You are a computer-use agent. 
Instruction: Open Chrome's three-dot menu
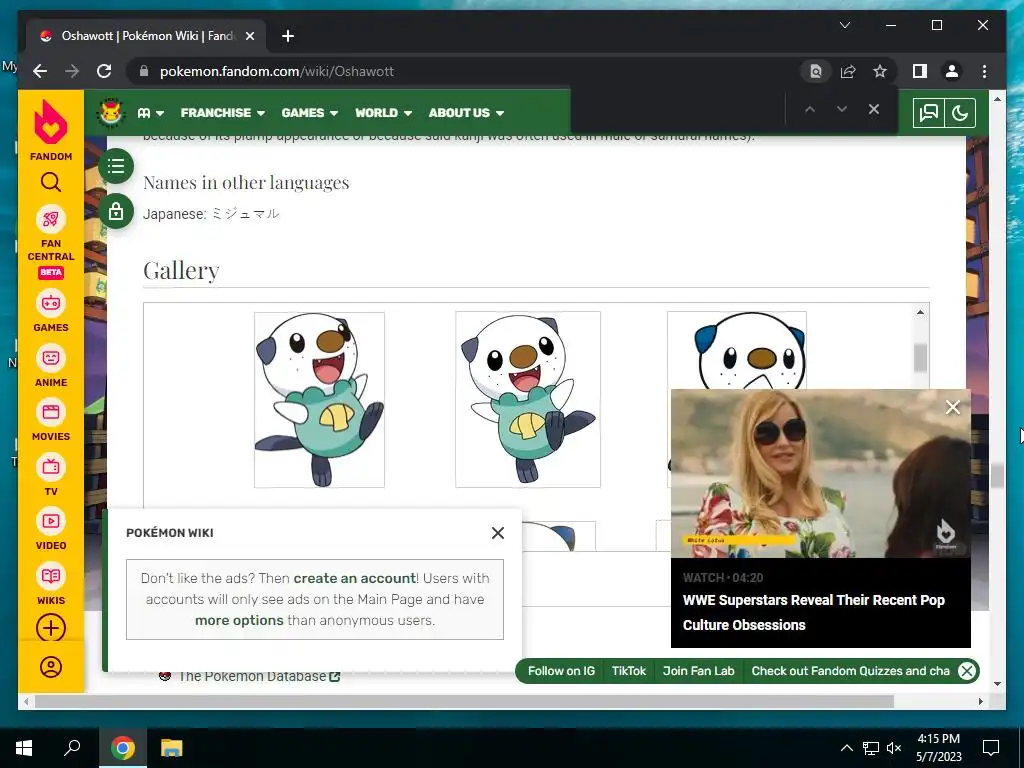pyautogui.click(x=984, y=71)
